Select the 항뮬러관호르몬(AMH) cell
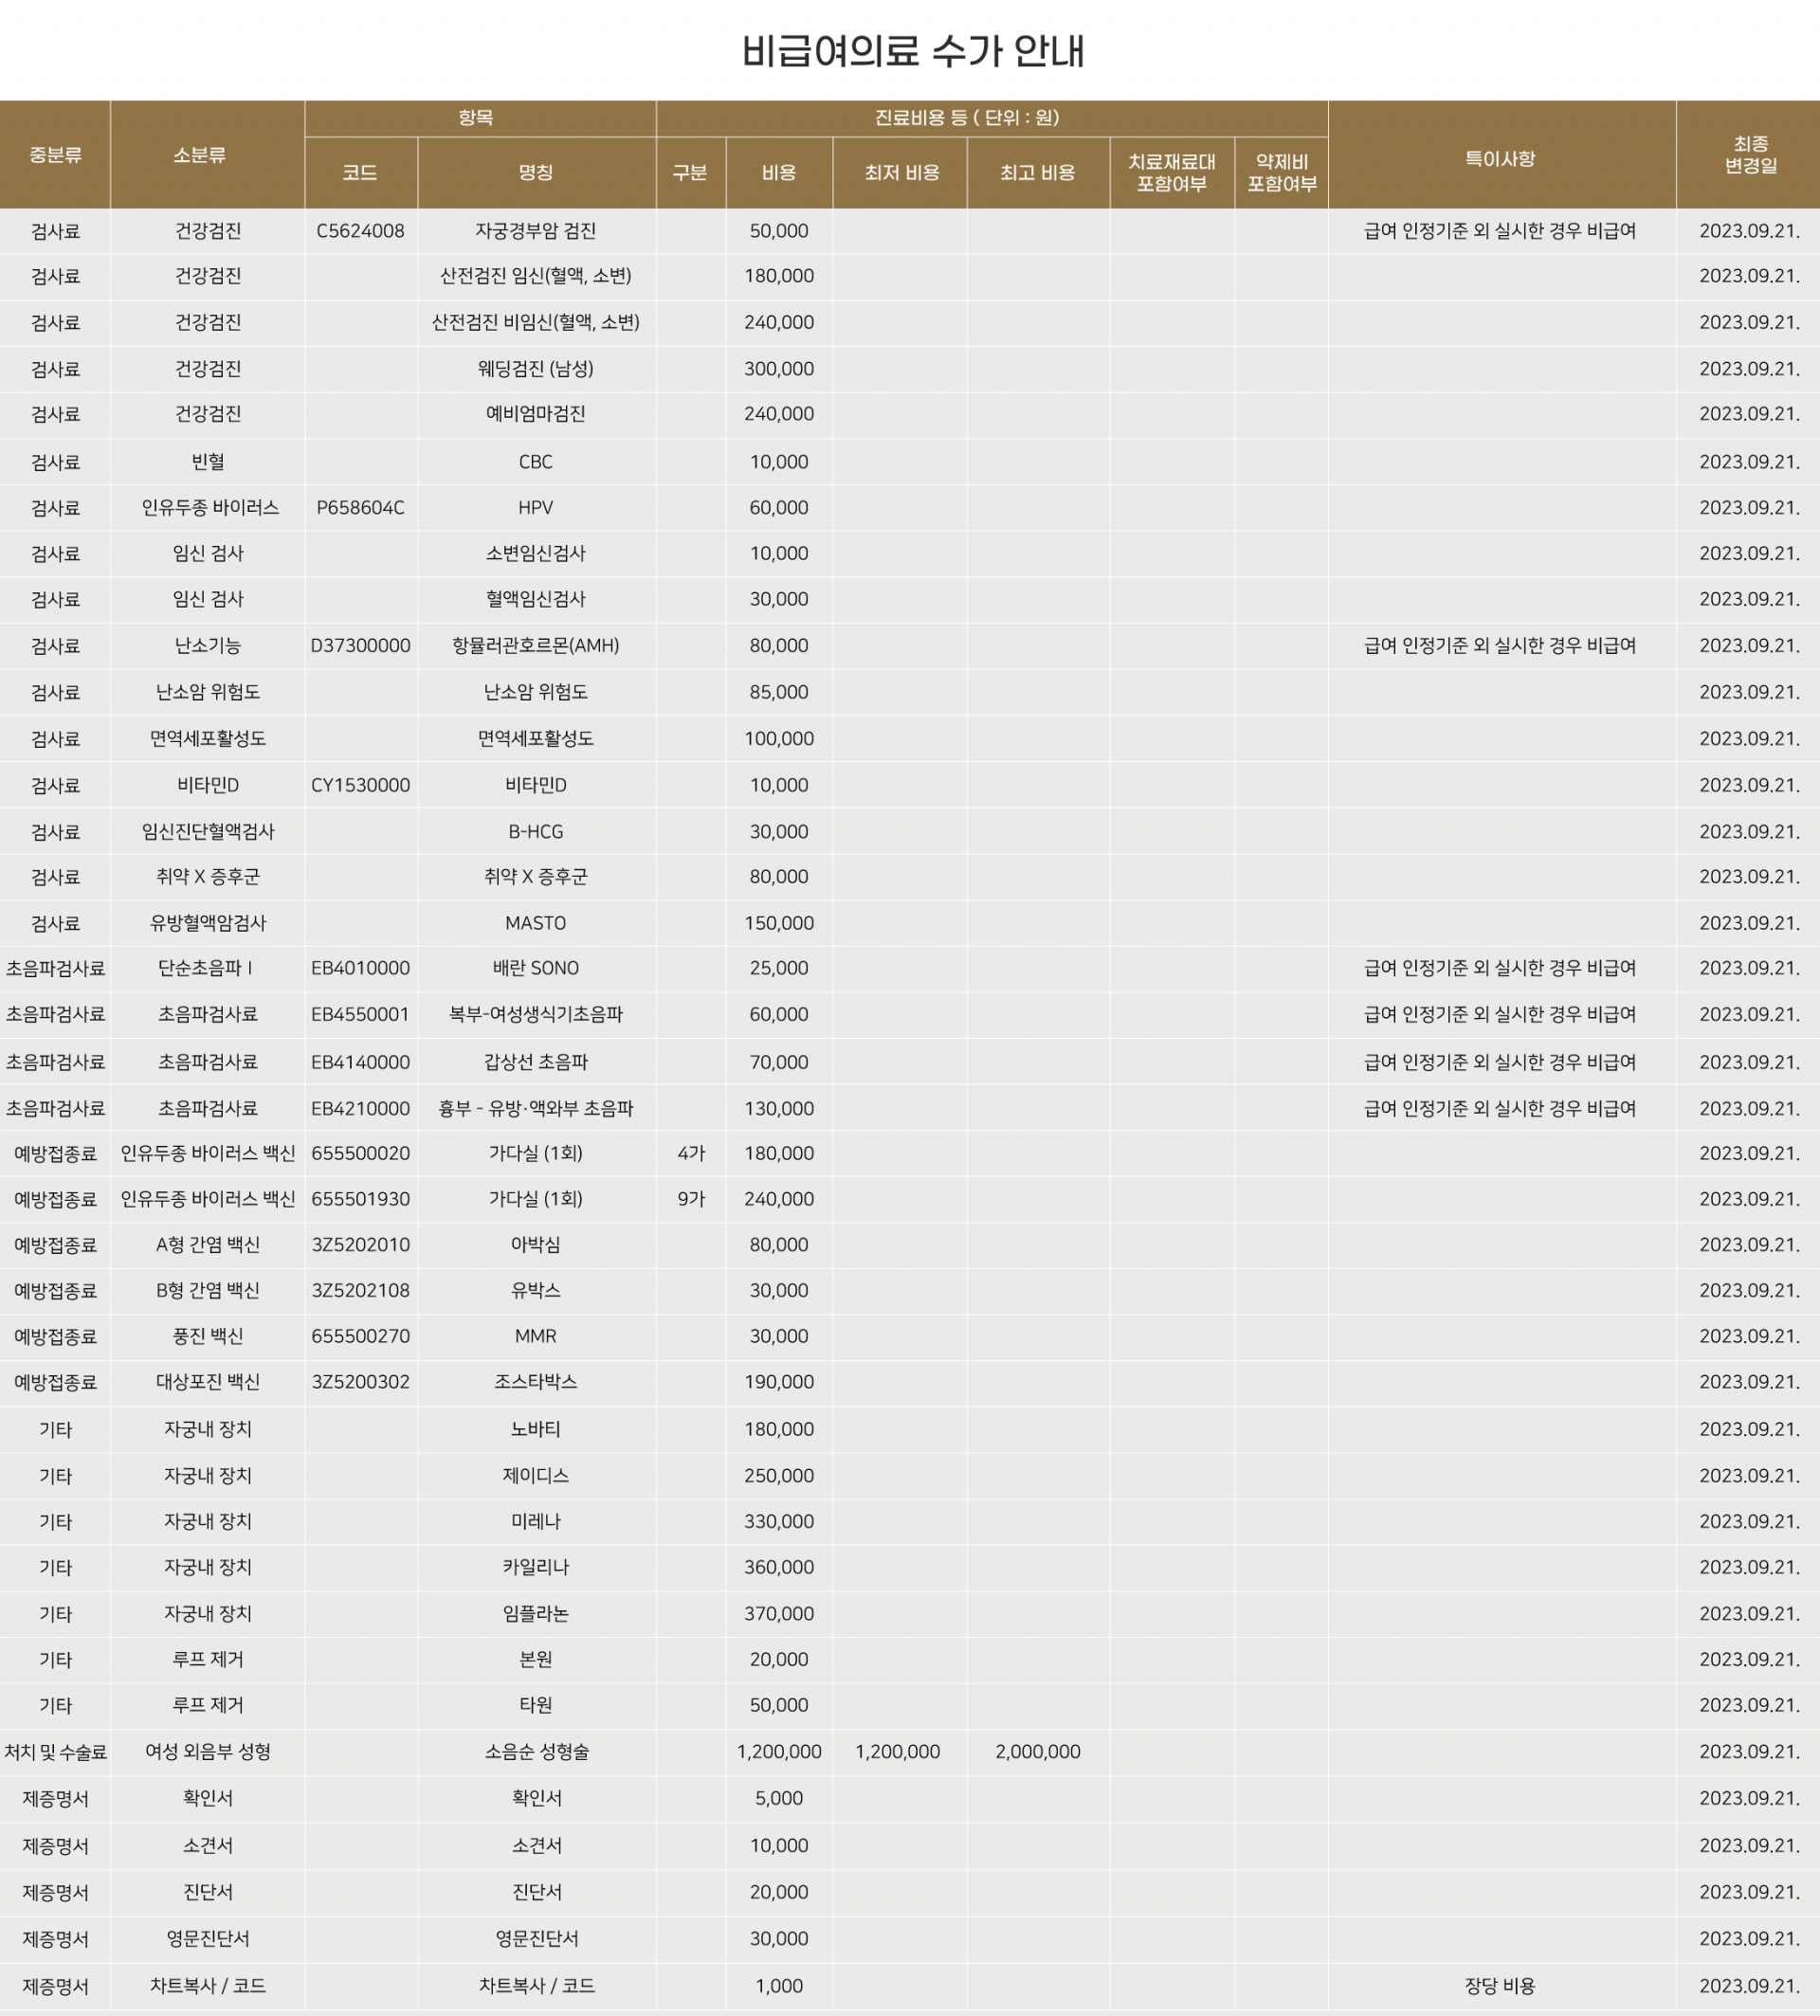 coord(536,646)
